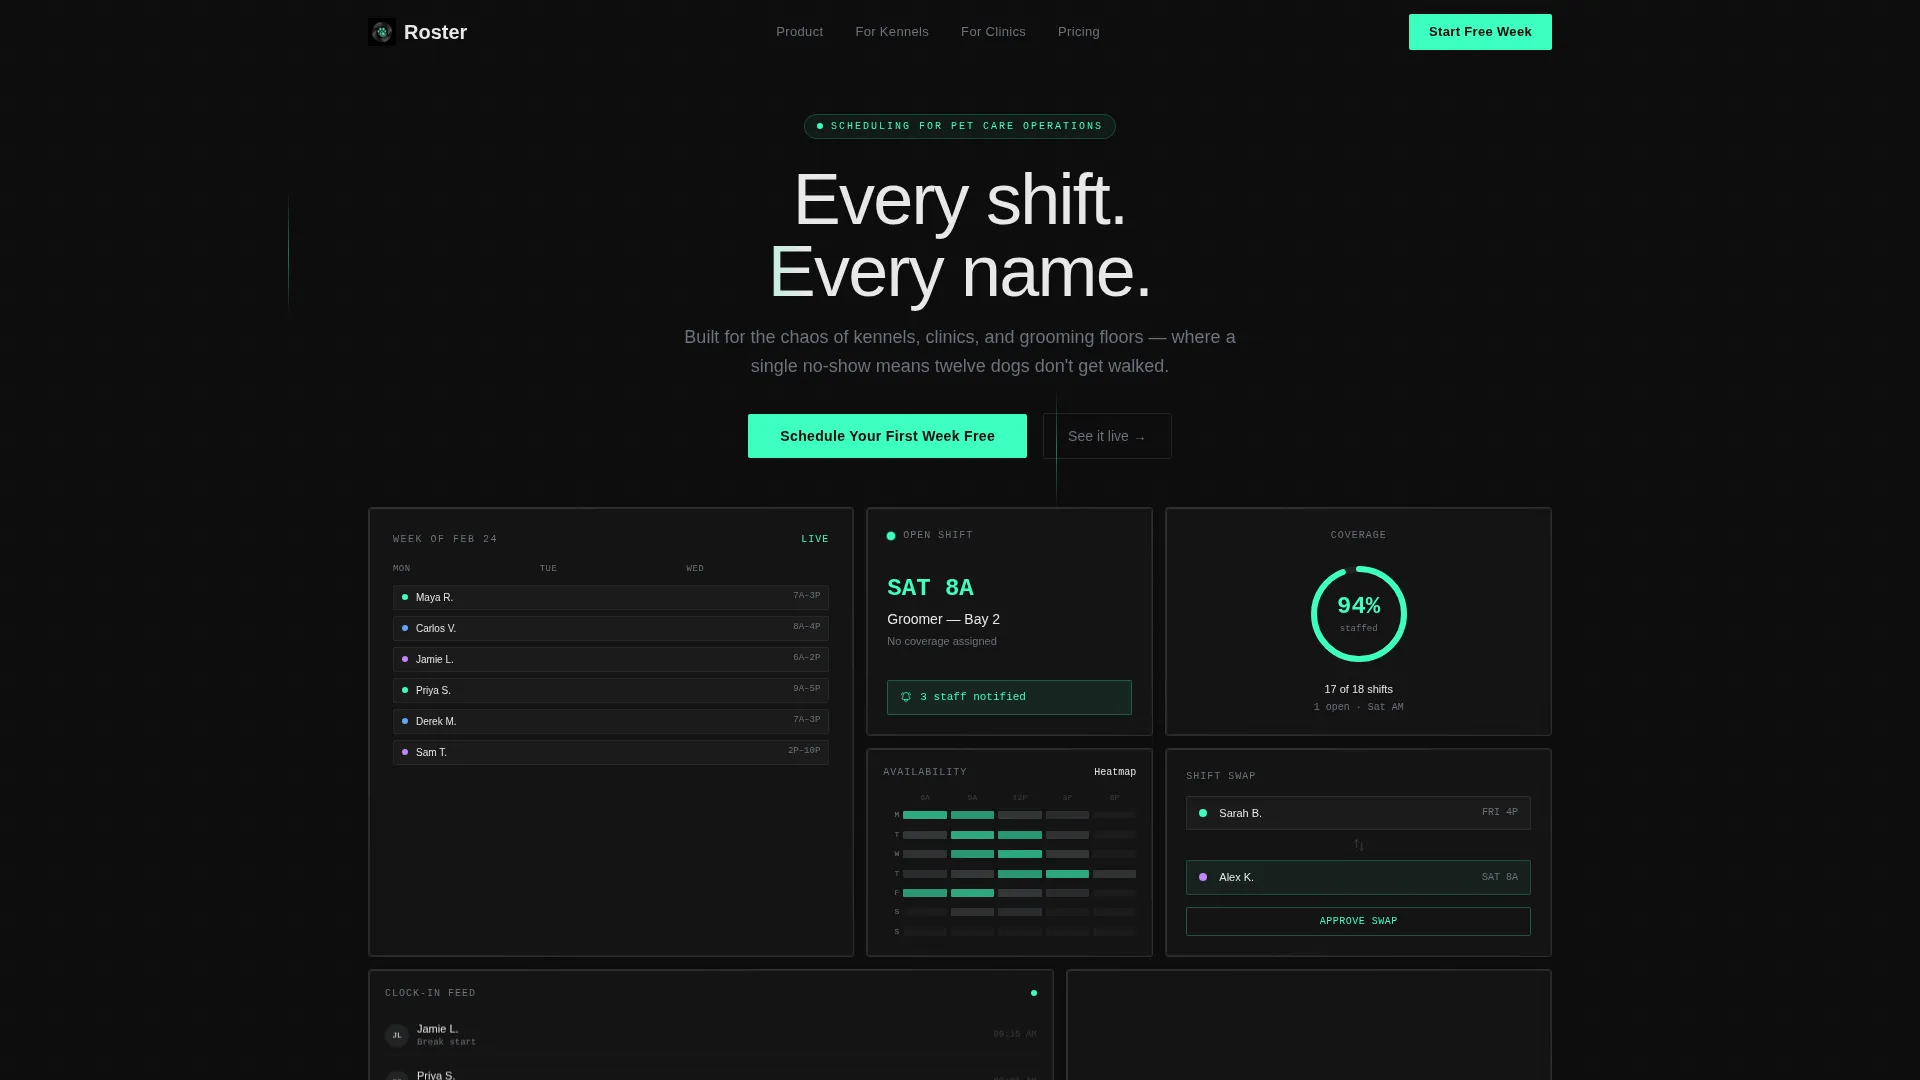Viewport: 1920px width, 1080px height.
Task: Select Sam T. shift row
Action: pyautogui.click(x=611, y=752)
